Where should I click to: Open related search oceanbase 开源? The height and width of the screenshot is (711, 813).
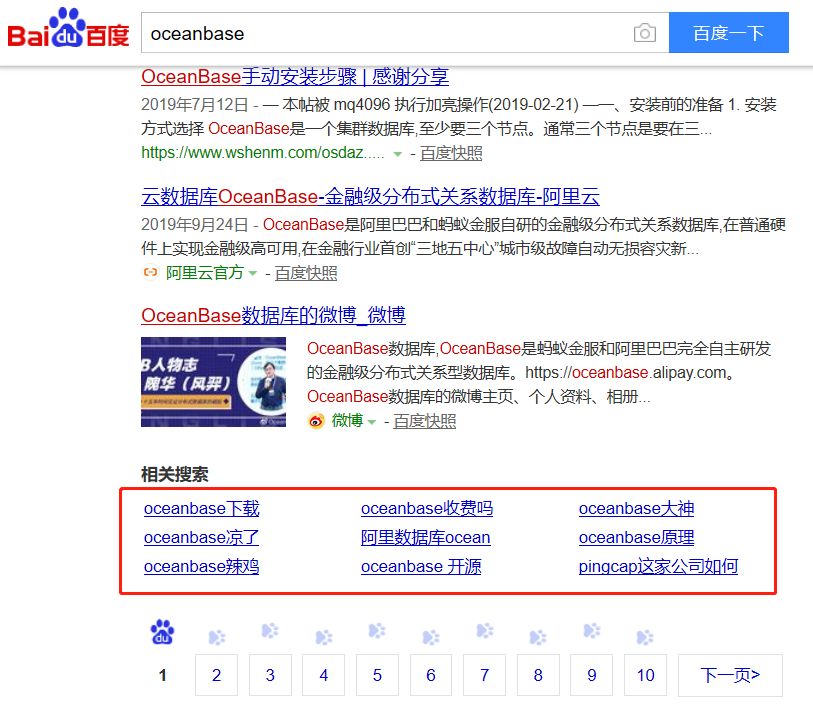pos(421,566)
